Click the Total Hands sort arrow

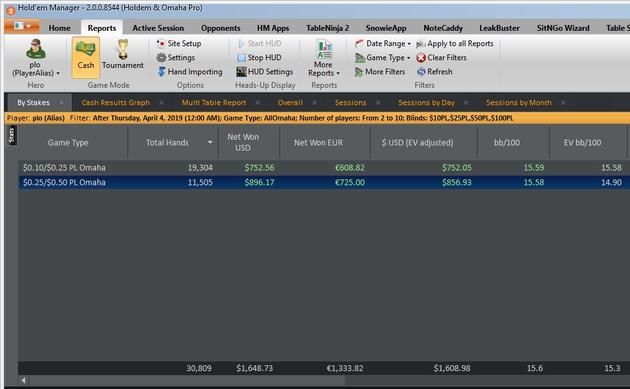pos(210,142)
